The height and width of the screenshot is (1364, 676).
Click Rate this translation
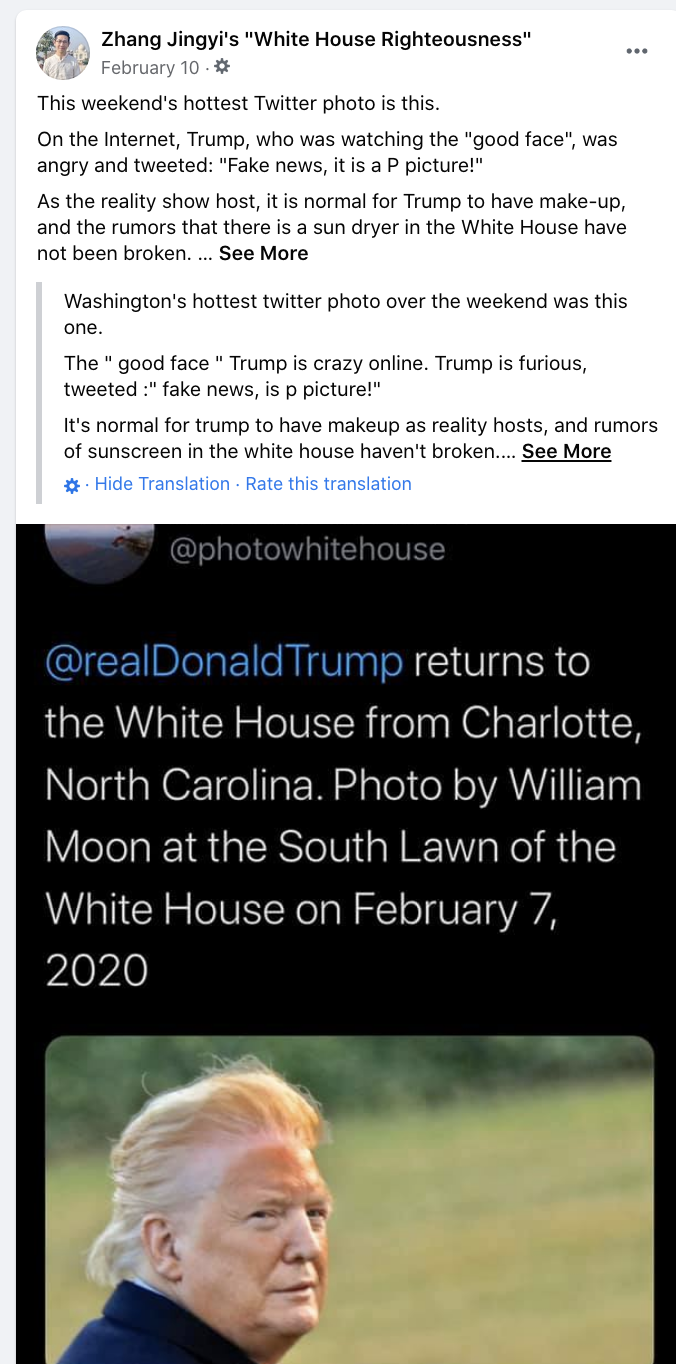tap(328, 484)
